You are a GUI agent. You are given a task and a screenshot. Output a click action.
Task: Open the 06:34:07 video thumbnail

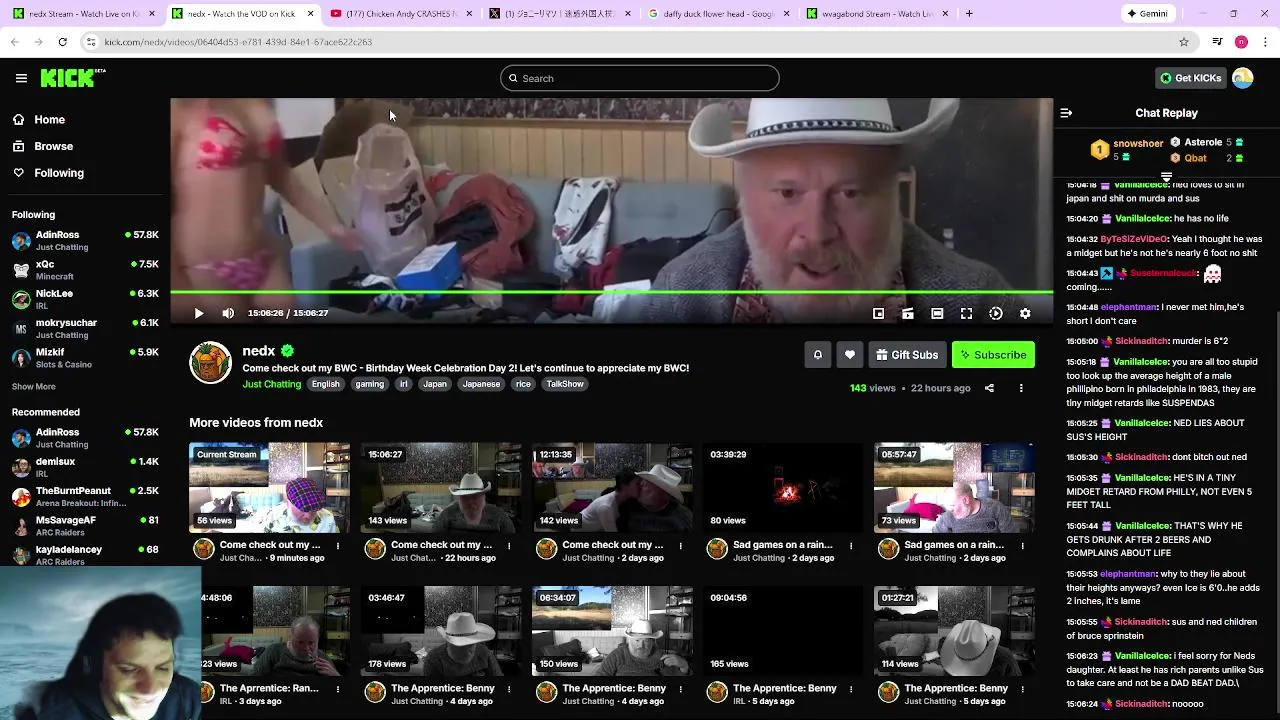pyautogui.click(x=612, y=631)
